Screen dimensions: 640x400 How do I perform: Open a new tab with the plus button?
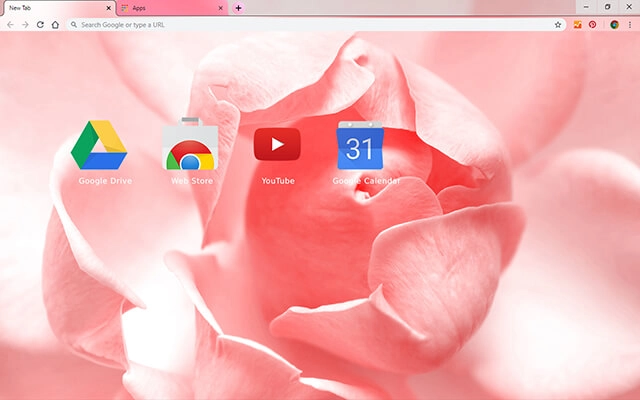(238, 8)
